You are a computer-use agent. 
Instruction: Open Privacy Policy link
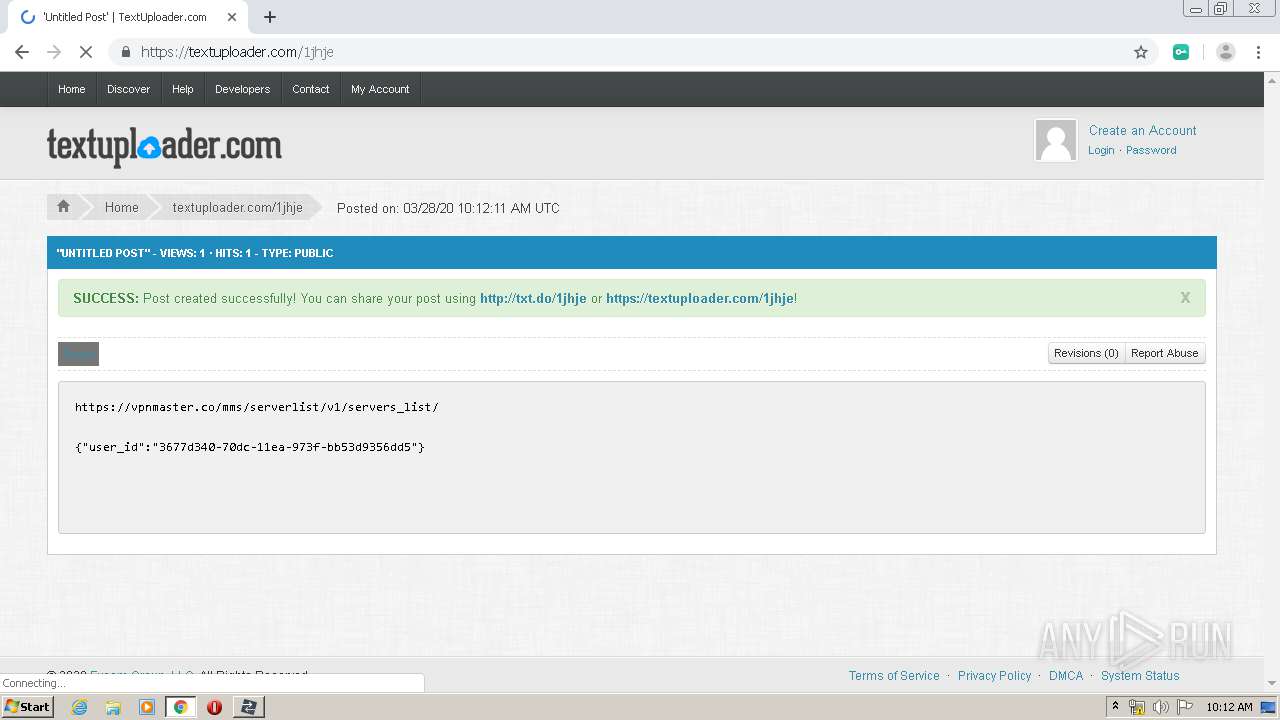(994, 676)
